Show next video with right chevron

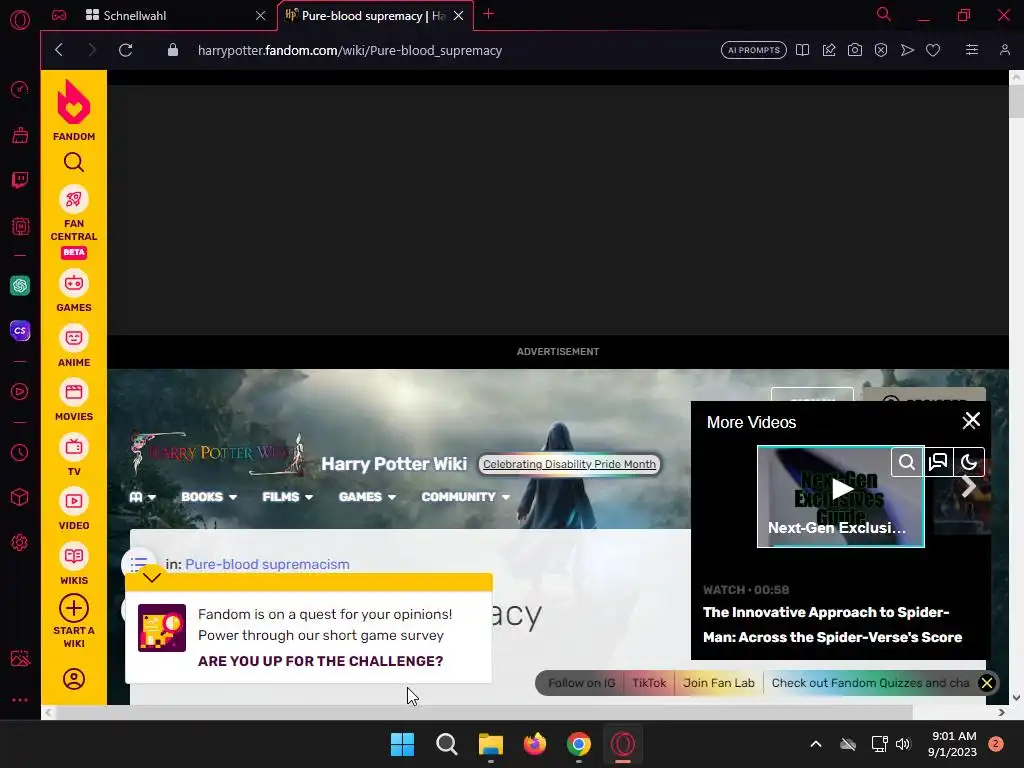(968, 486)
